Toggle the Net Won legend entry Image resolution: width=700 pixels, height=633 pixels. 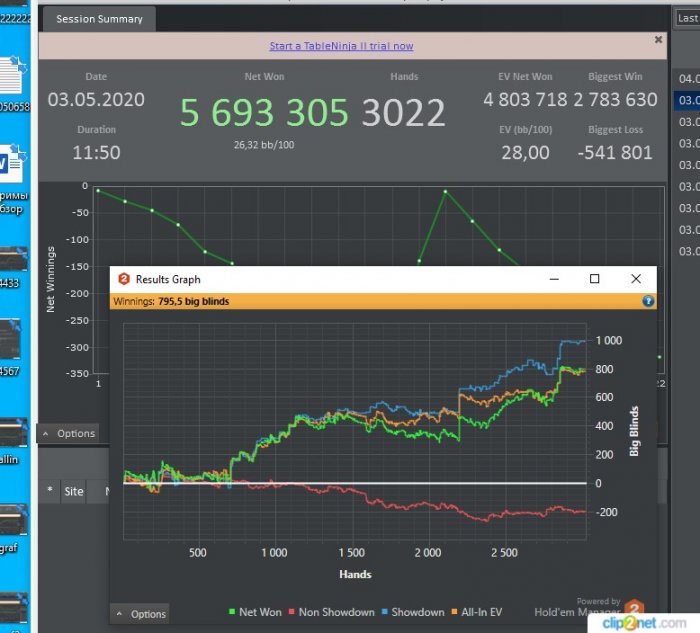point(255,612)
